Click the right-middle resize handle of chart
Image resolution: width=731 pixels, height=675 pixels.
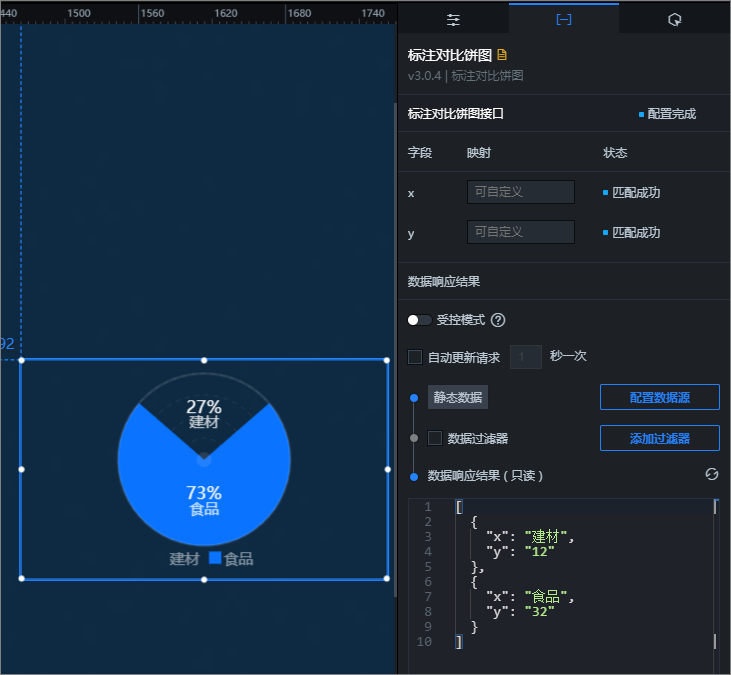point(387,469)
